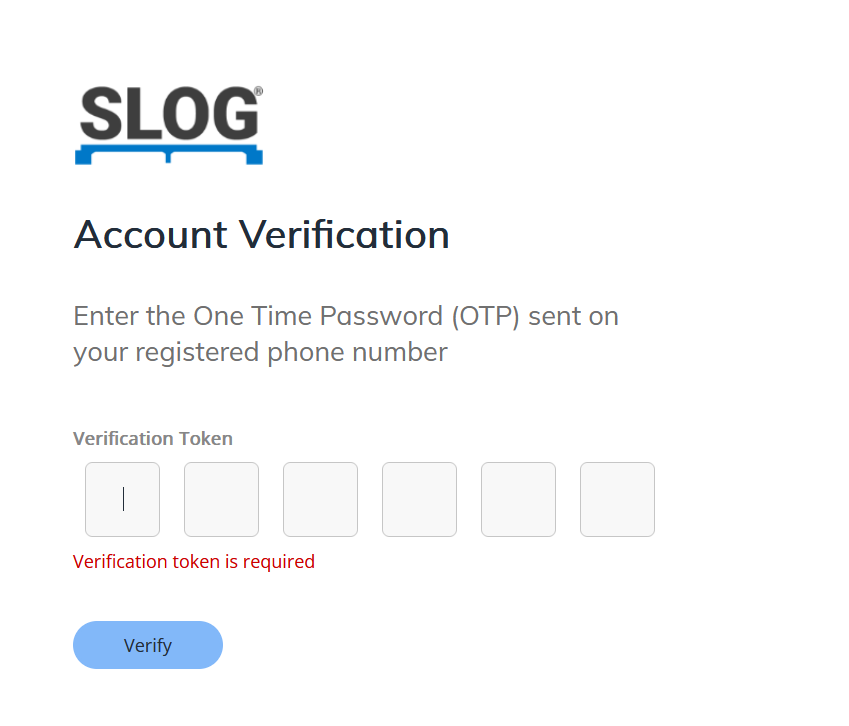Image resolution: width=849 pixels, height=726 pixels.
Task: Click the "Verification token is required" error
Action: pos(193,562)
